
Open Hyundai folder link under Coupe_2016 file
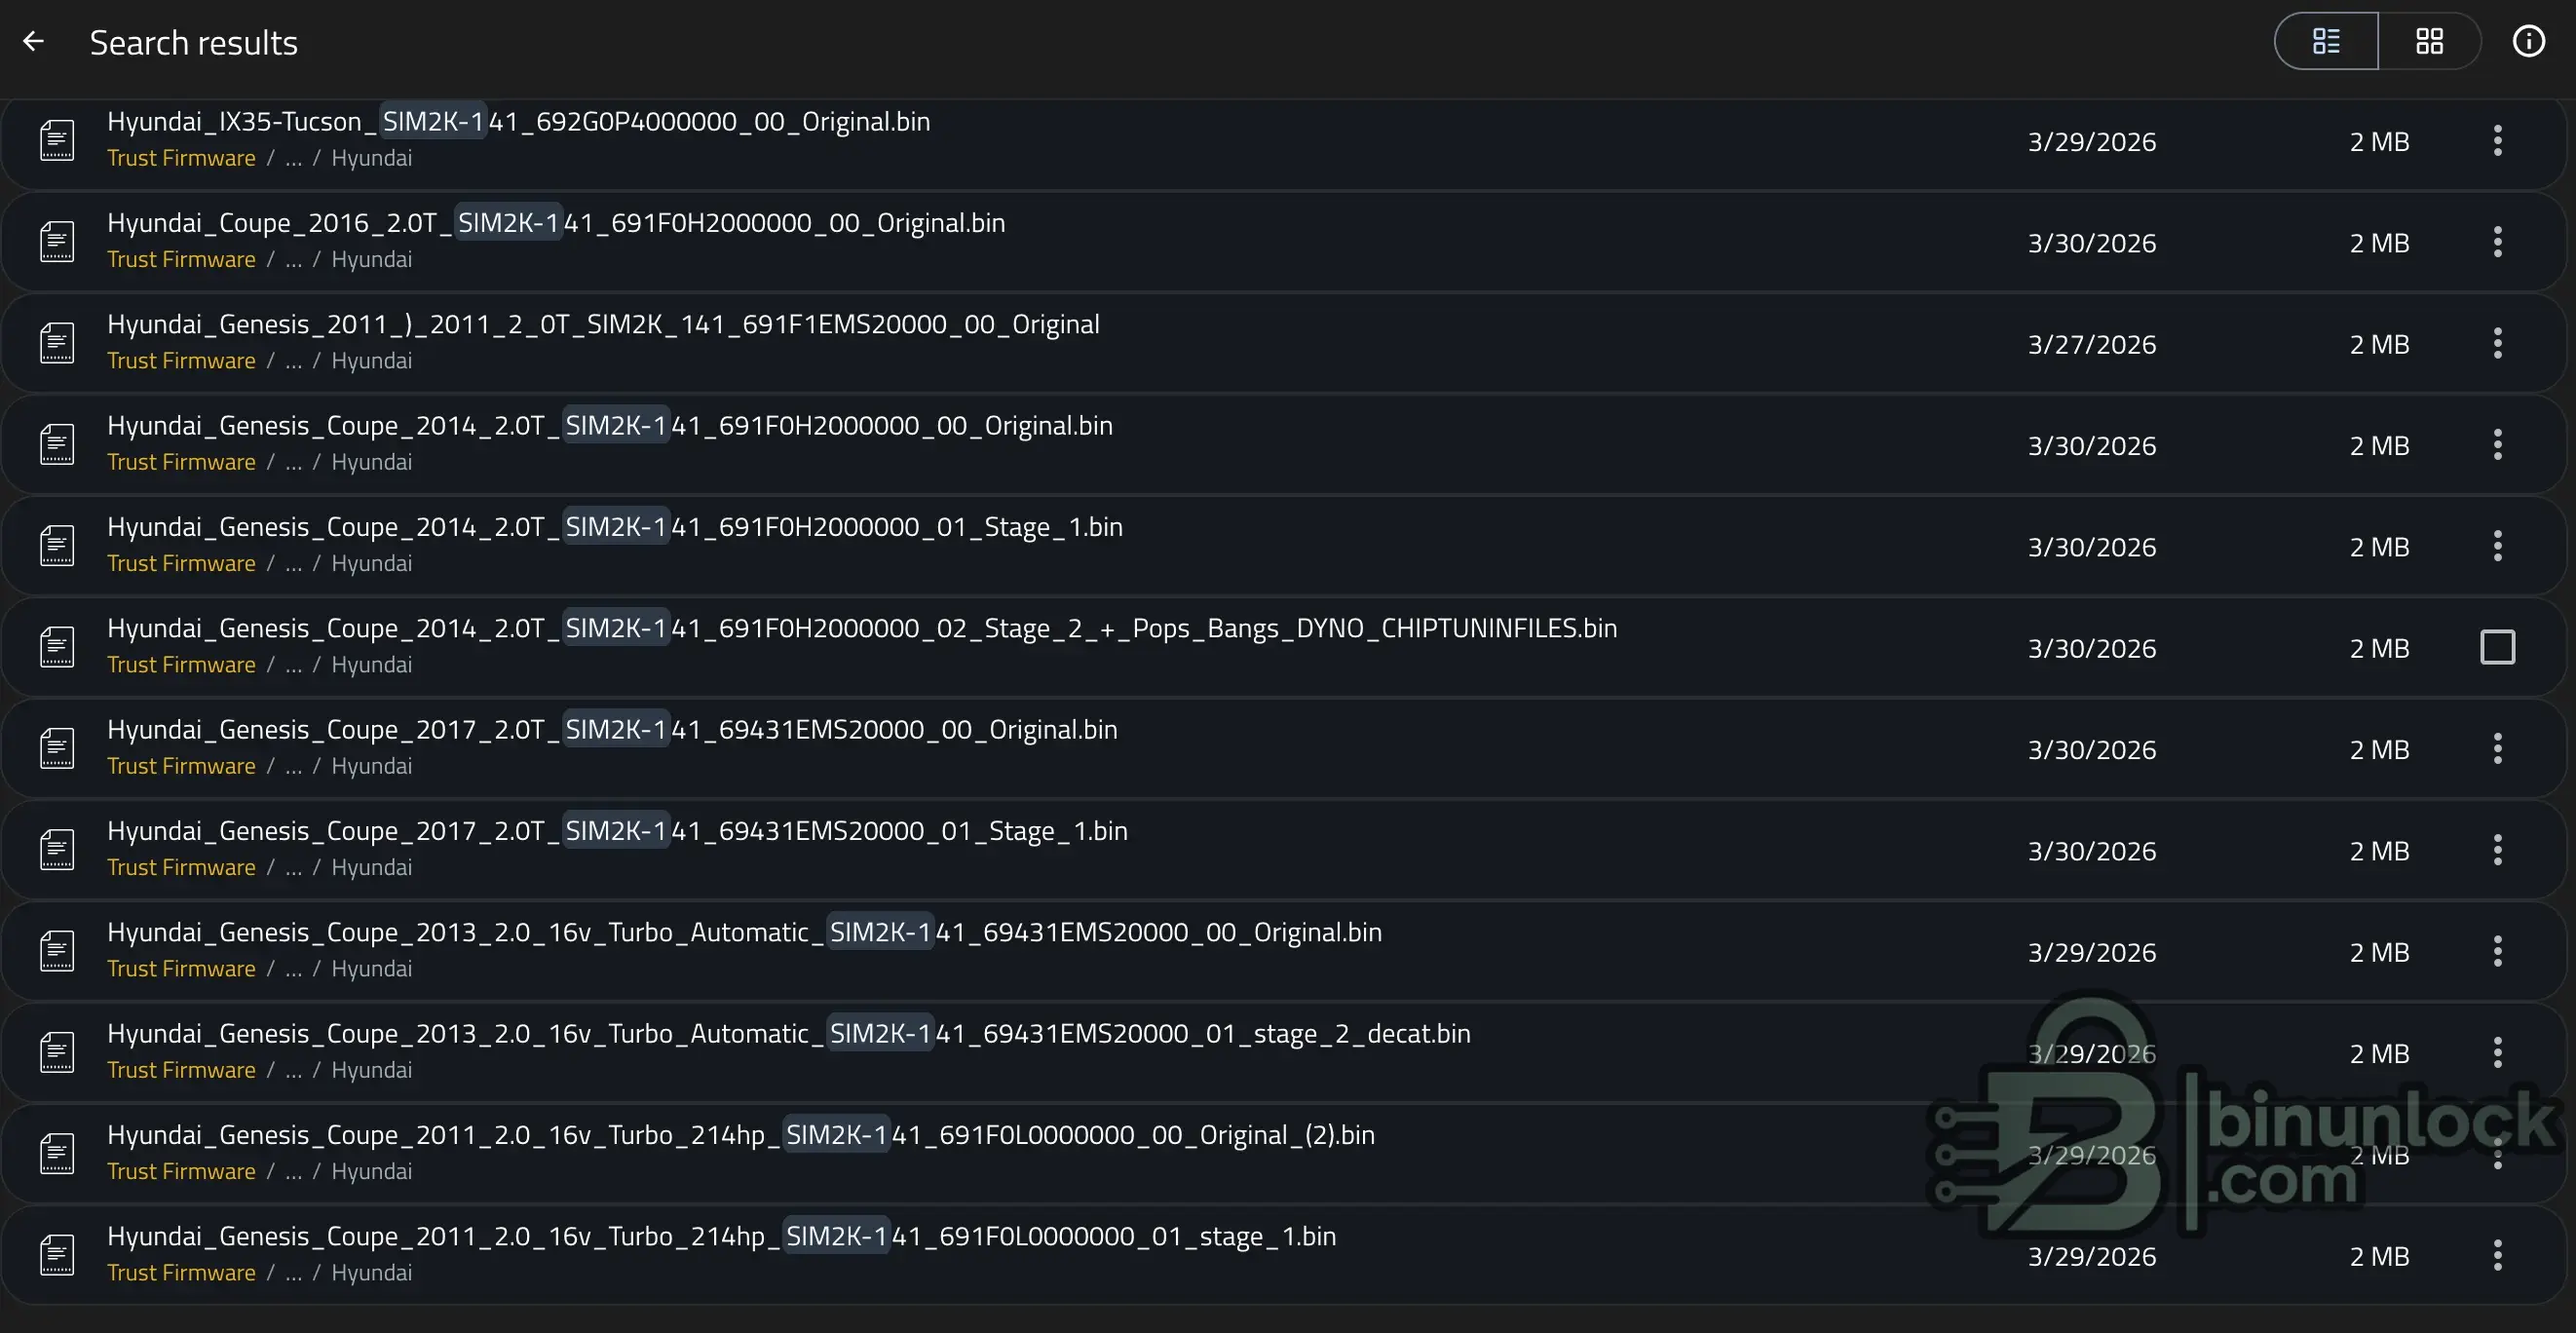pos(371,260)
